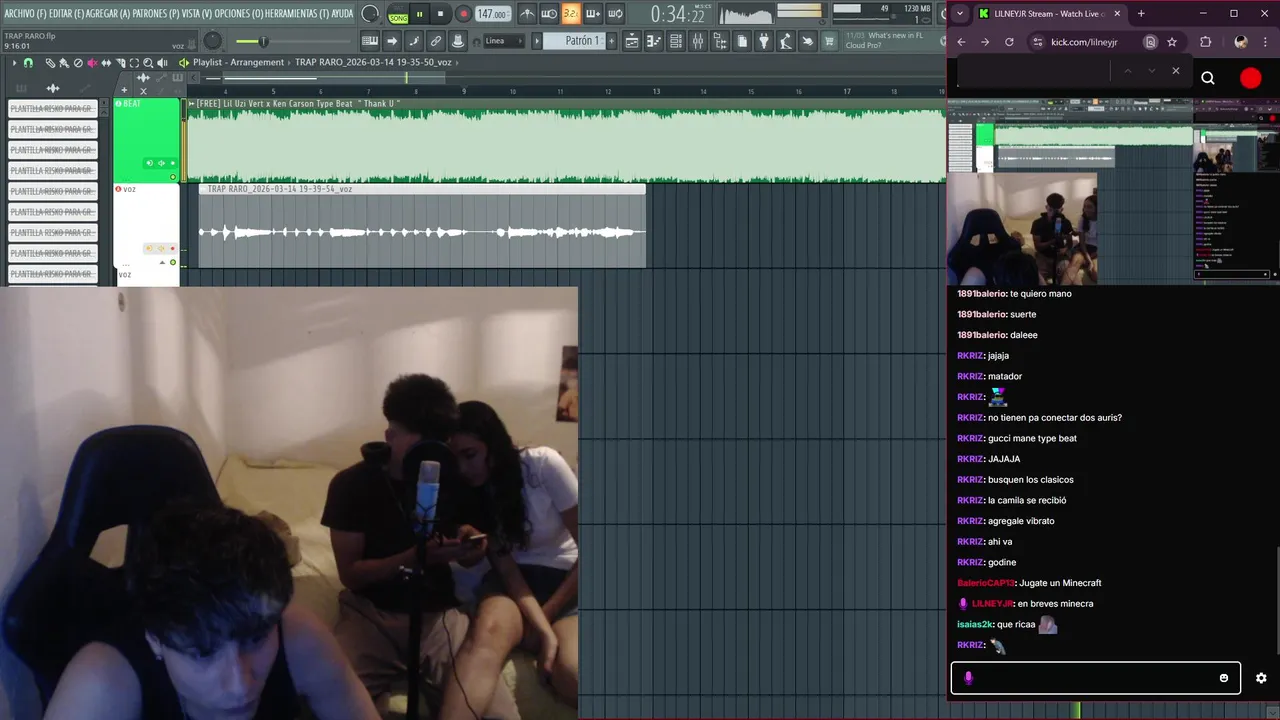Toggle overdub blend recording icon

[x=593, y=14]
